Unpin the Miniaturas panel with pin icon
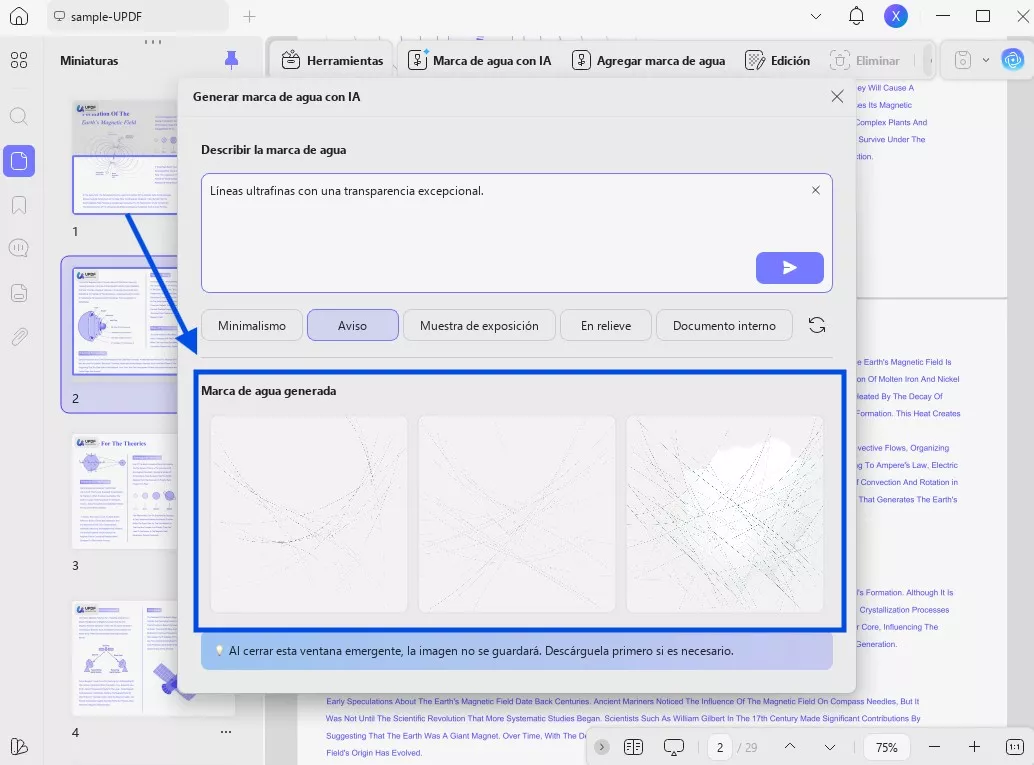The width and height of the screenshot is (1034, 765). (231, 60)
